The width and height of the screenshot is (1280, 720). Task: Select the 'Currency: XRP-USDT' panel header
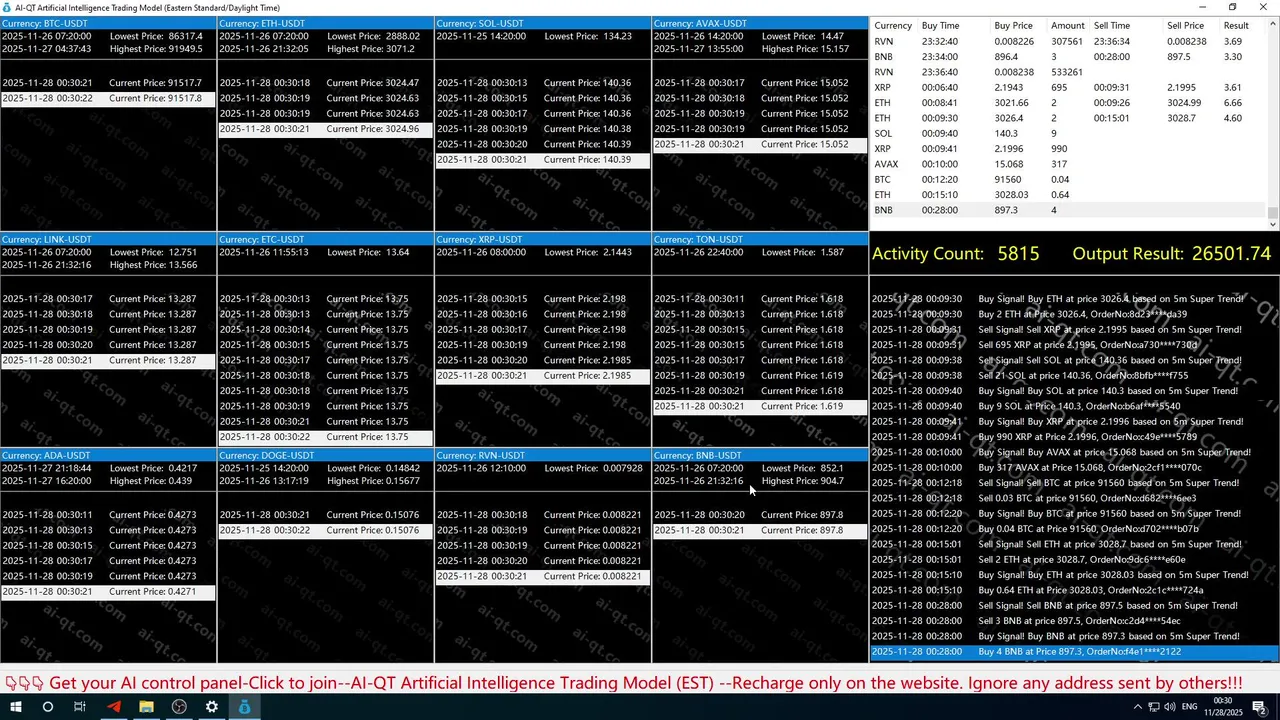pyautogui.click(x=543, y=239)
